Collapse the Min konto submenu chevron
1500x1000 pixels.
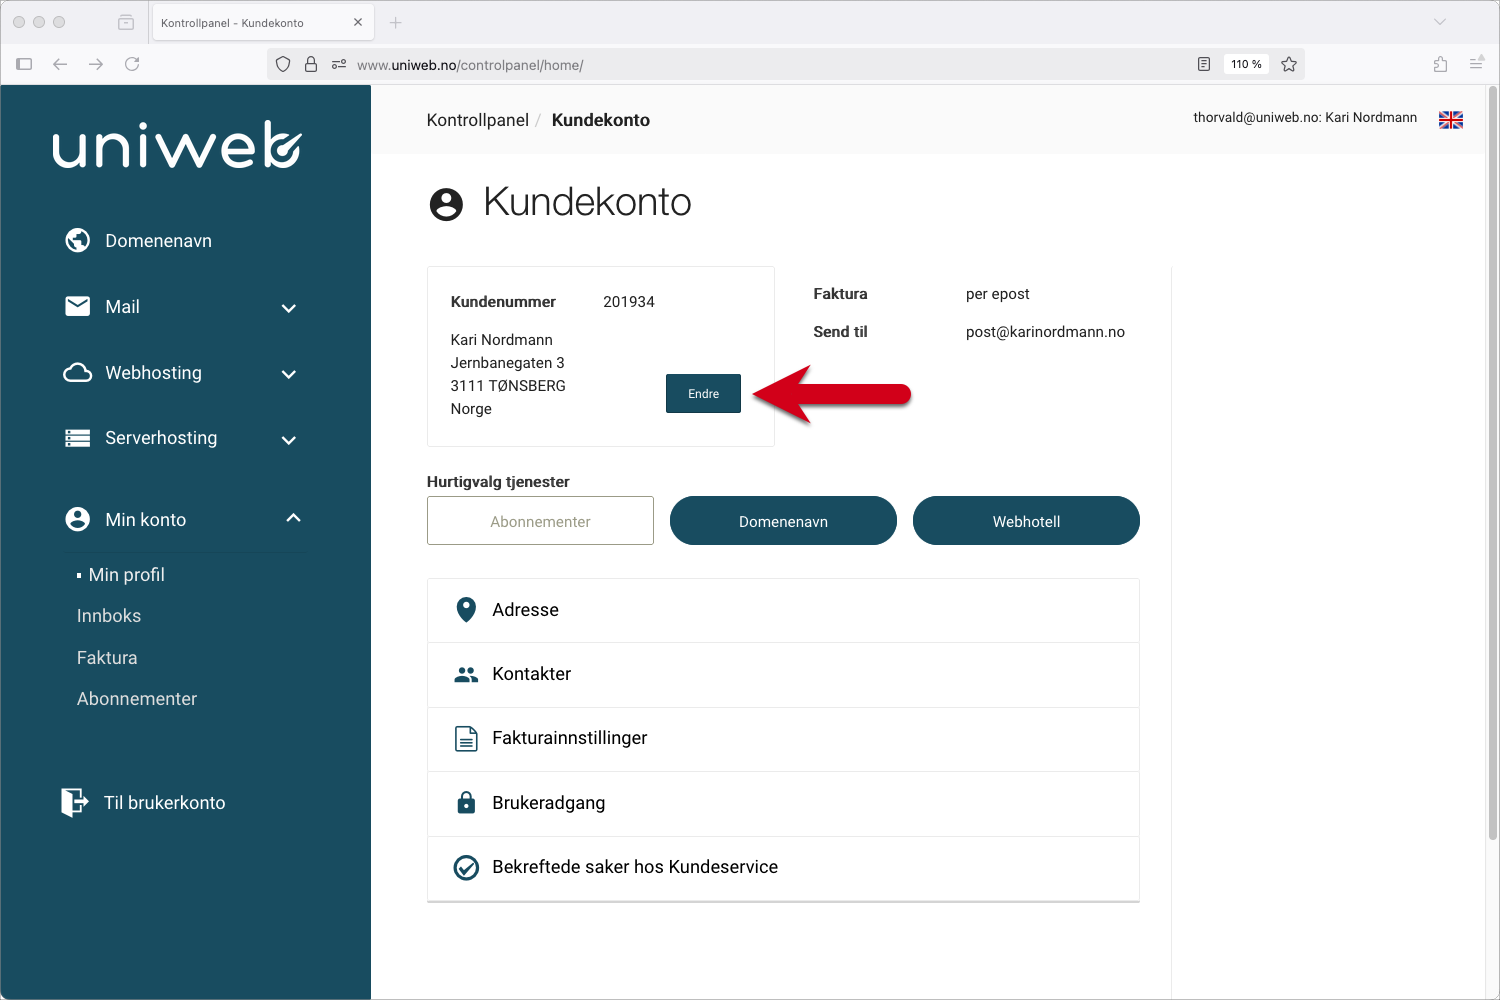[x=293, y=518]
